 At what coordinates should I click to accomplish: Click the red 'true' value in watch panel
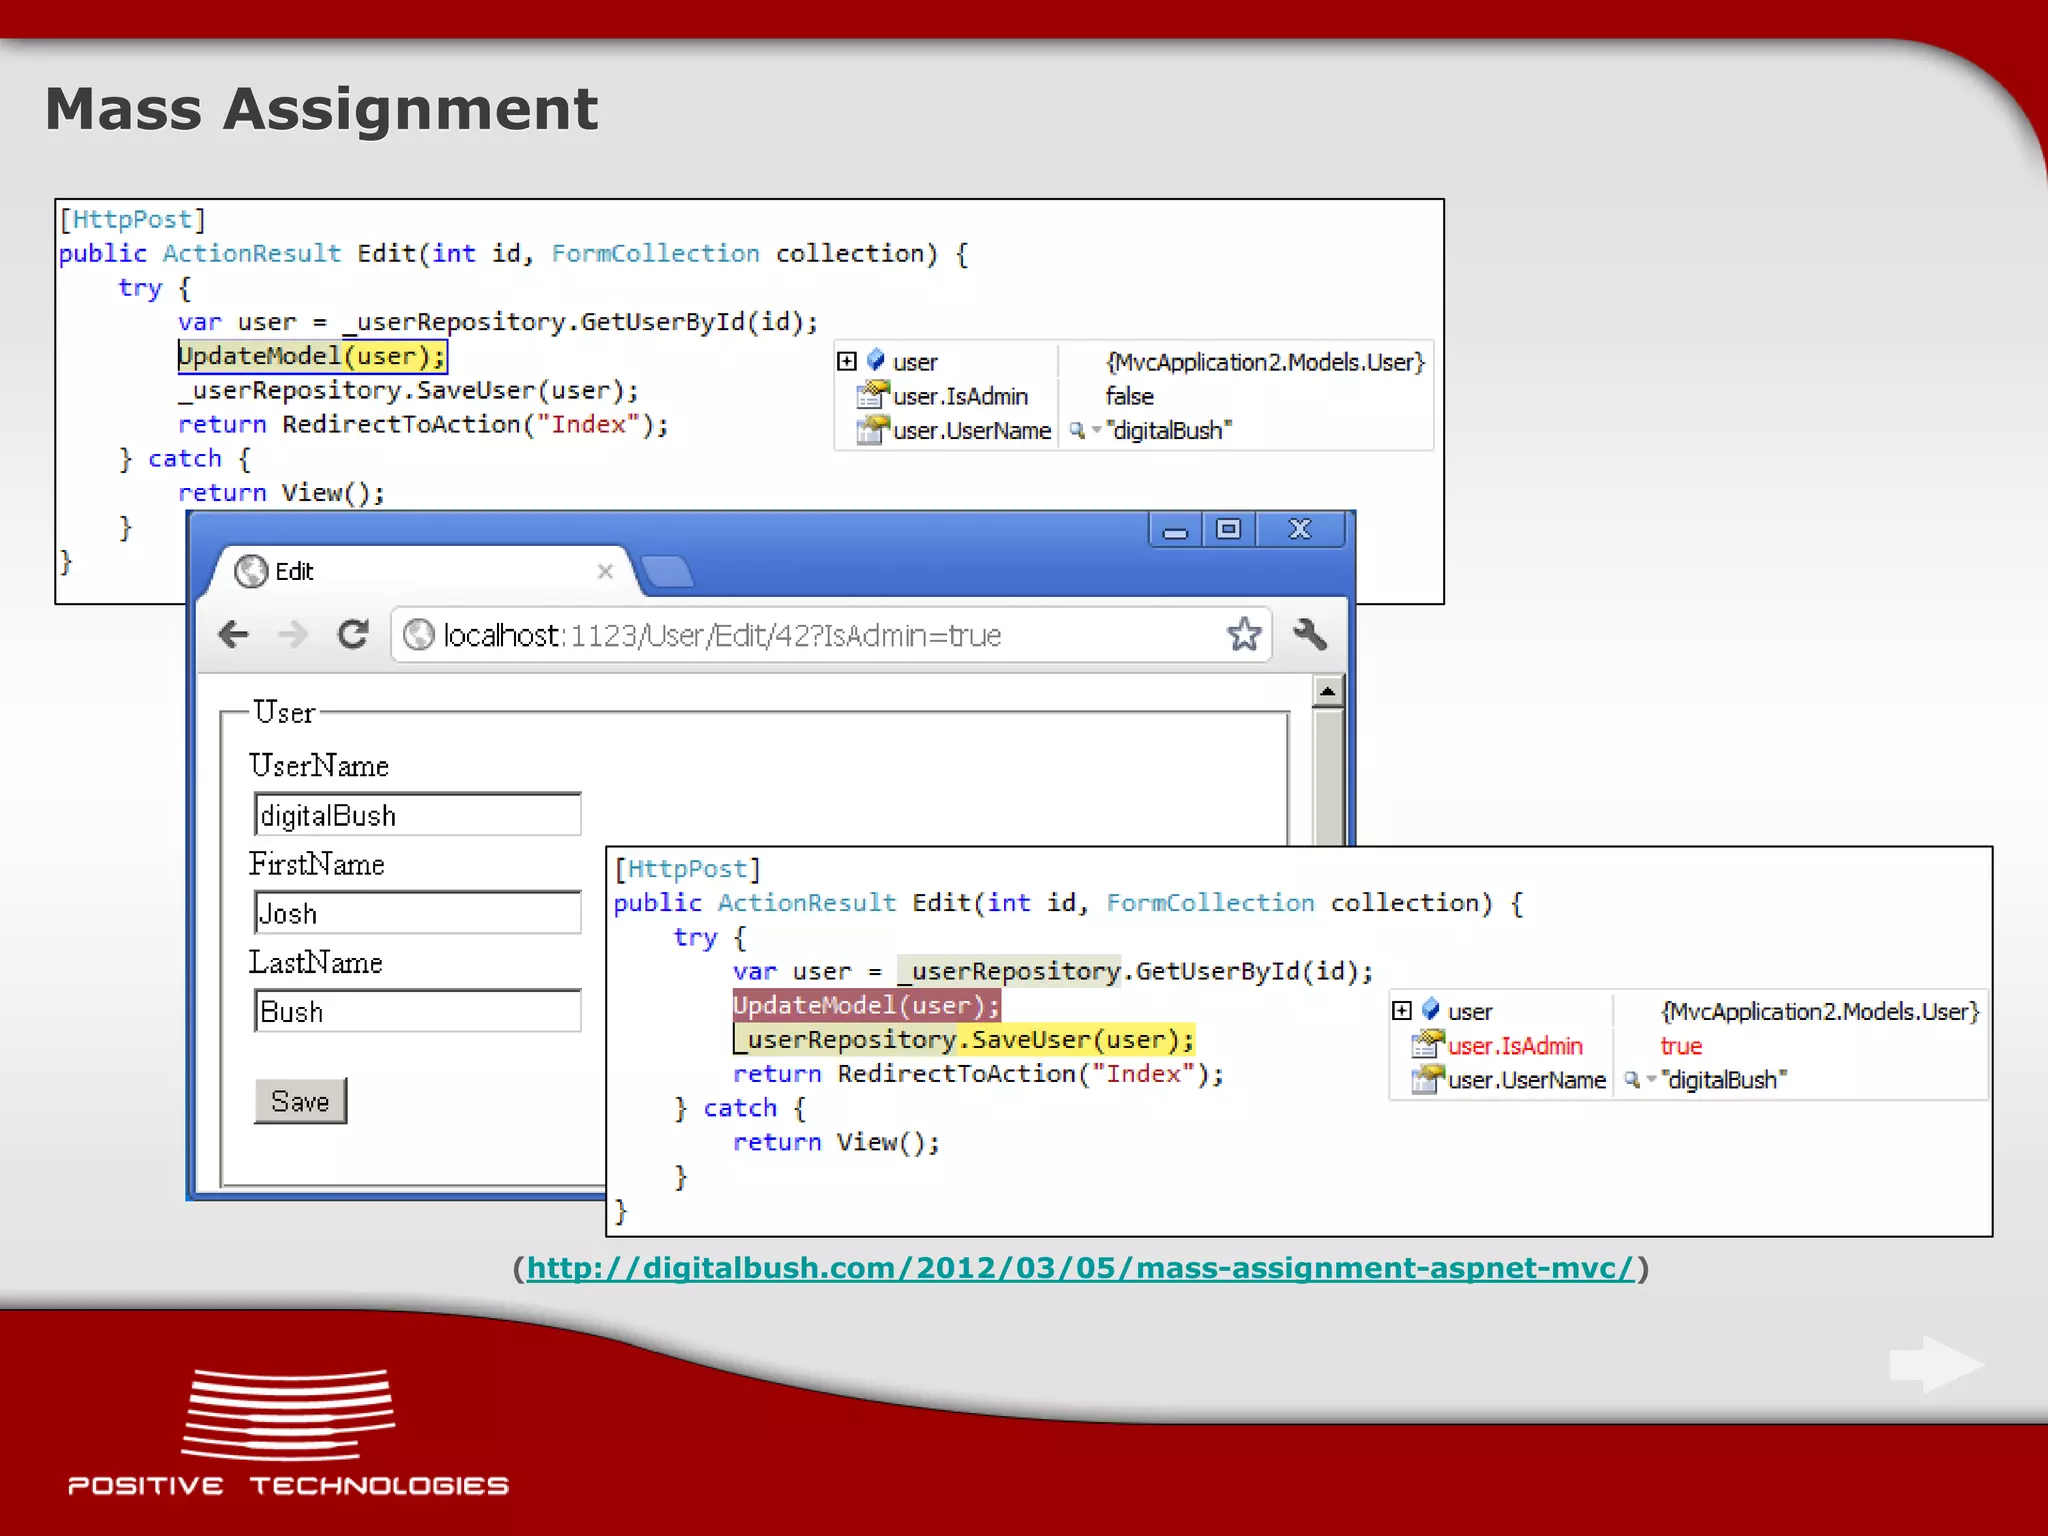1681,1046
